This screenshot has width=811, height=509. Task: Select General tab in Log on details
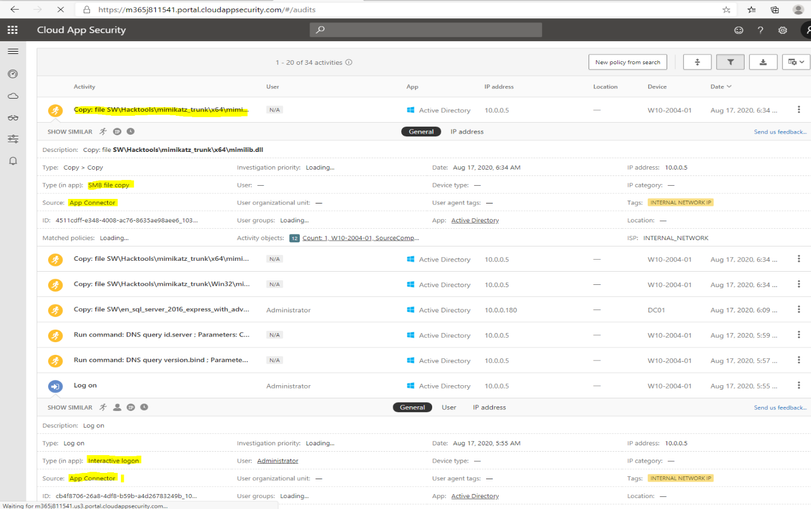click(x=412, y=407)
